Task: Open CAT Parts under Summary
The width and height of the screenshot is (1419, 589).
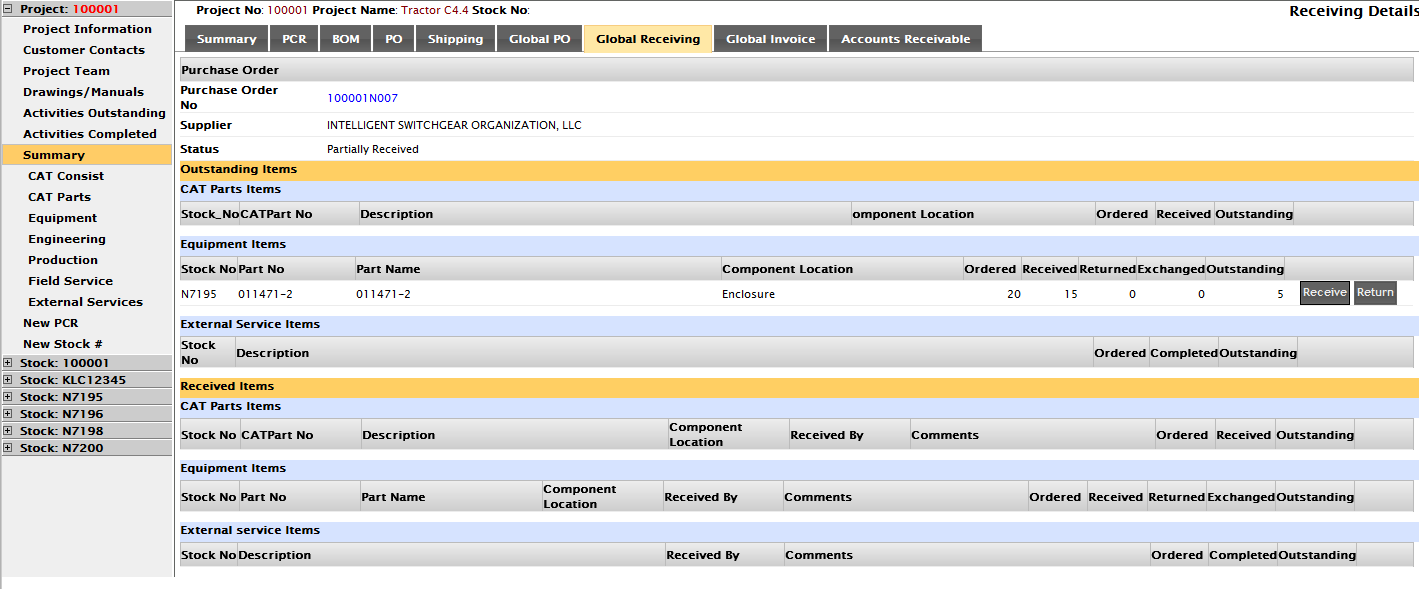Action: pyautogui.click(x=59, y=197)
